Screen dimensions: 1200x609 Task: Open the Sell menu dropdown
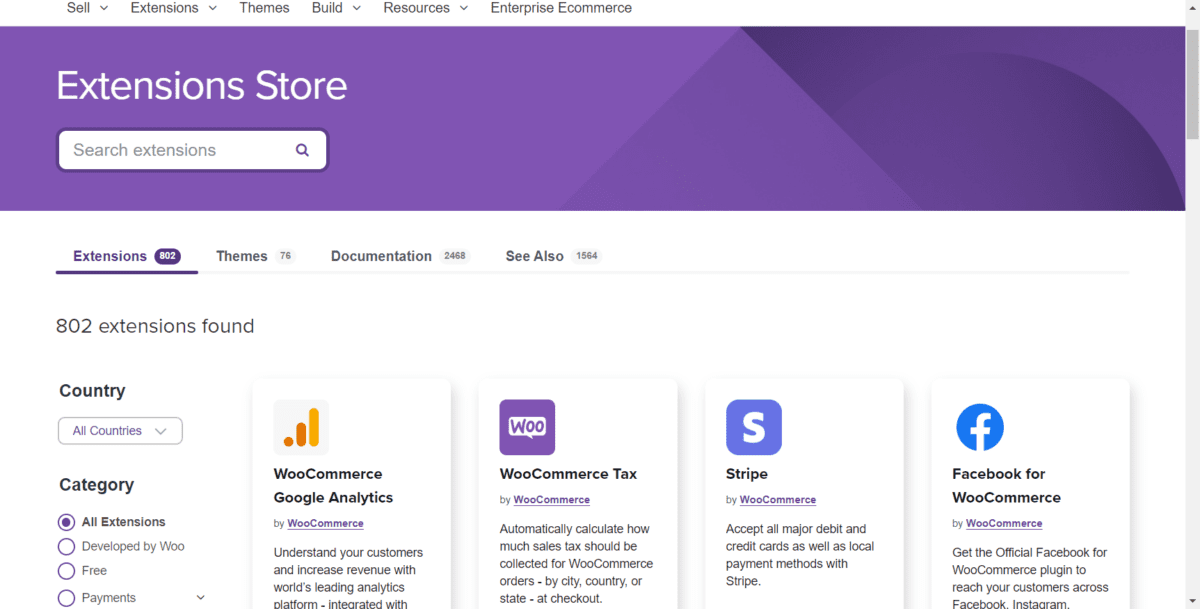pyautogui.click(x=87, y=8)
